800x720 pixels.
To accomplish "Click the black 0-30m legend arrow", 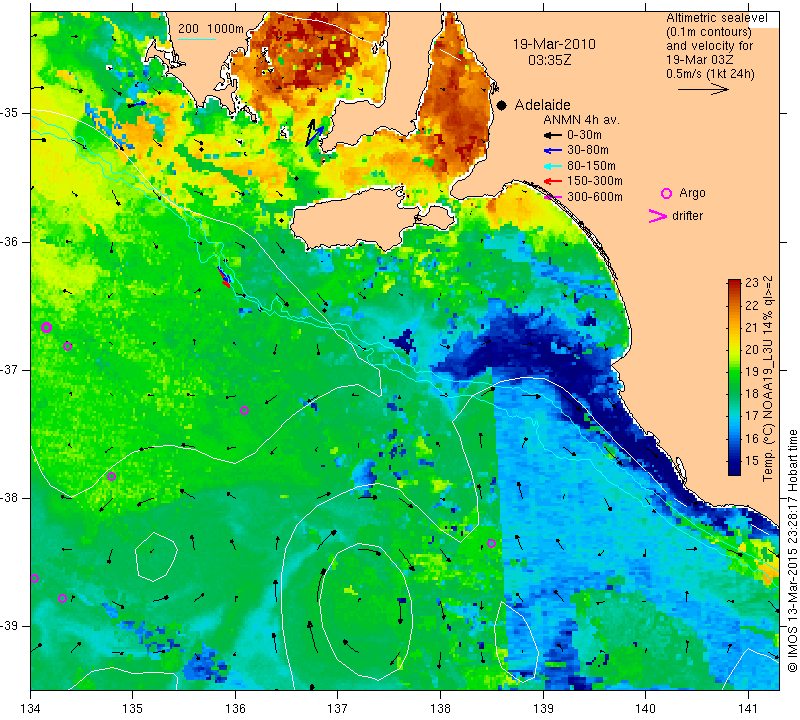I will tap(552, 135).
